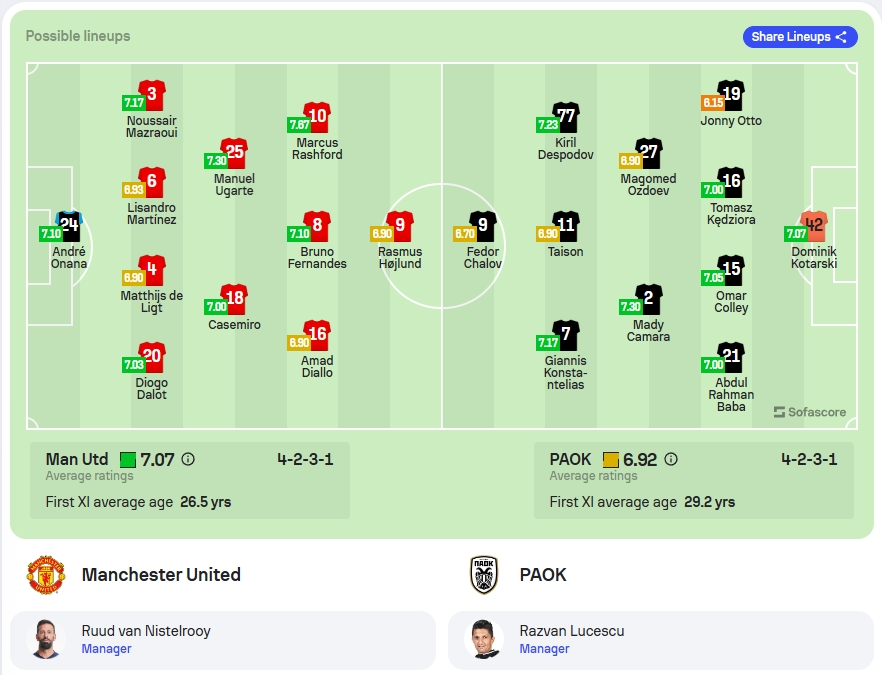The image size is (882, 675).
Task: Click Jonny Otto's 6.15 rating badge
Action: (713, 102)
